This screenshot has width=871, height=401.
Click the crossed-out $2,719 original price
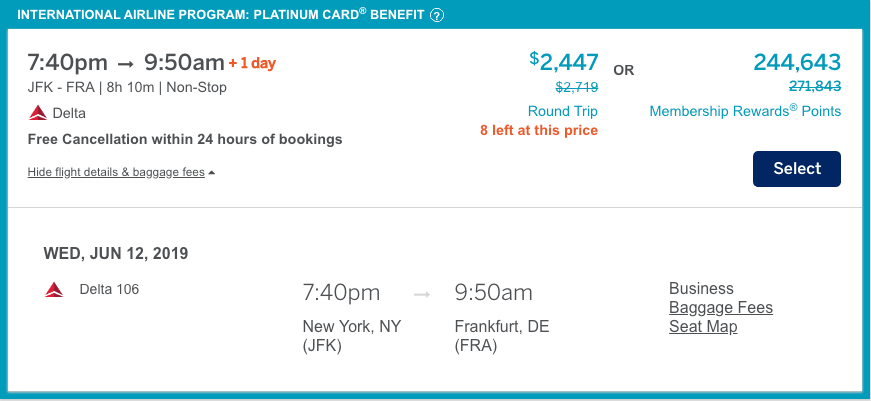tap(576, 87)
